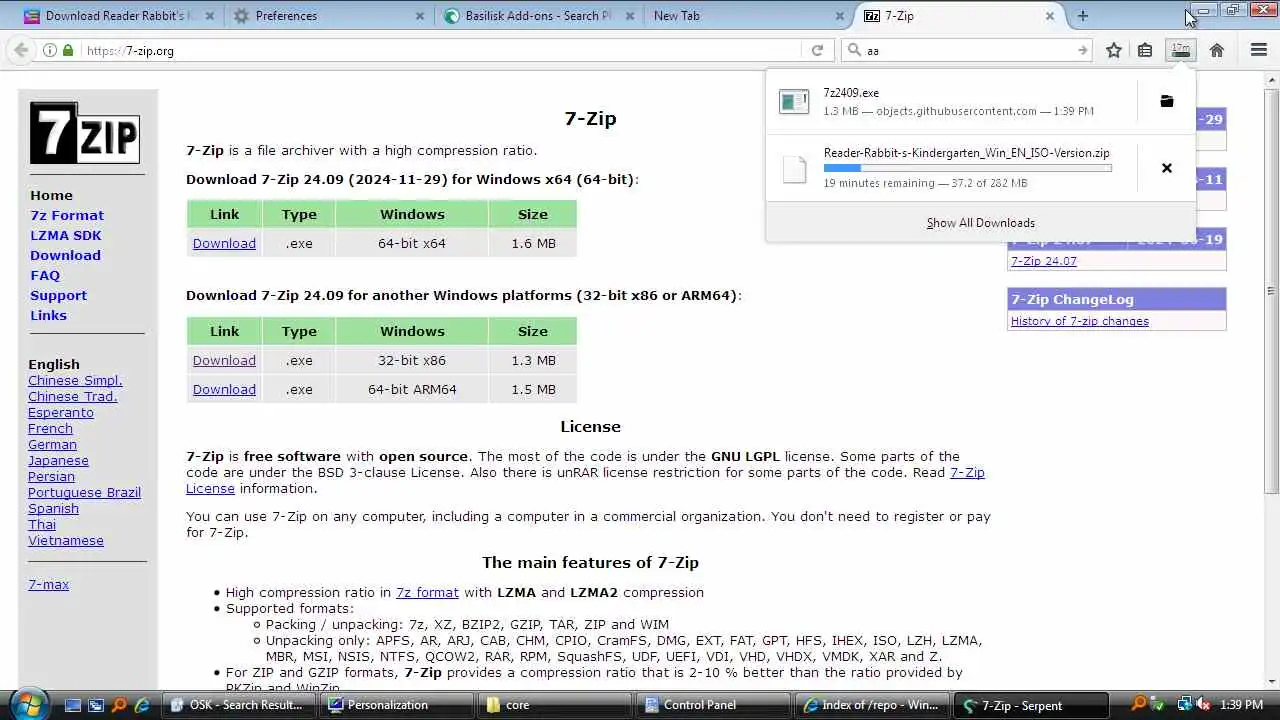Open the bookmarks list icon

pos(1145,50)
